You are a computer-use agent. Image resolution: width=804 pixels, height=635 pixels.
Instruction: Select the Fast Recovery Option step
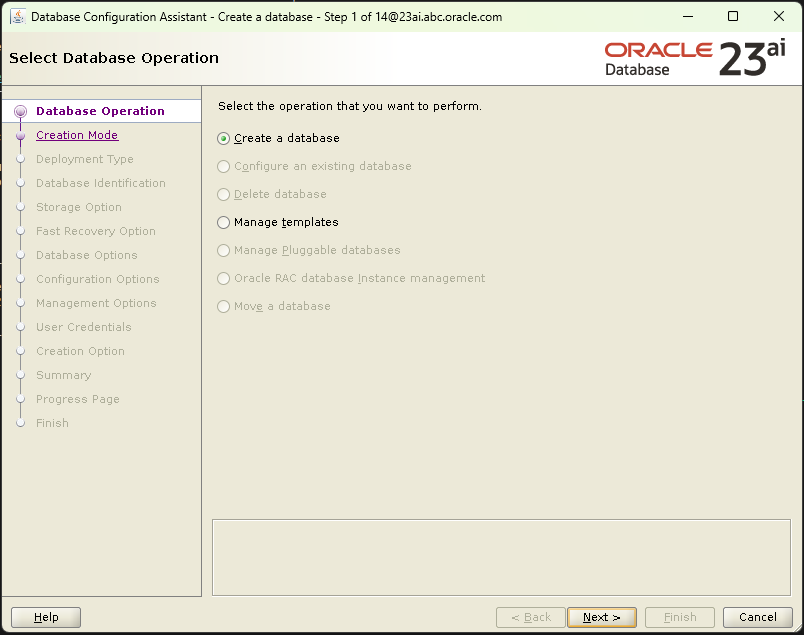tap(93, 231)
